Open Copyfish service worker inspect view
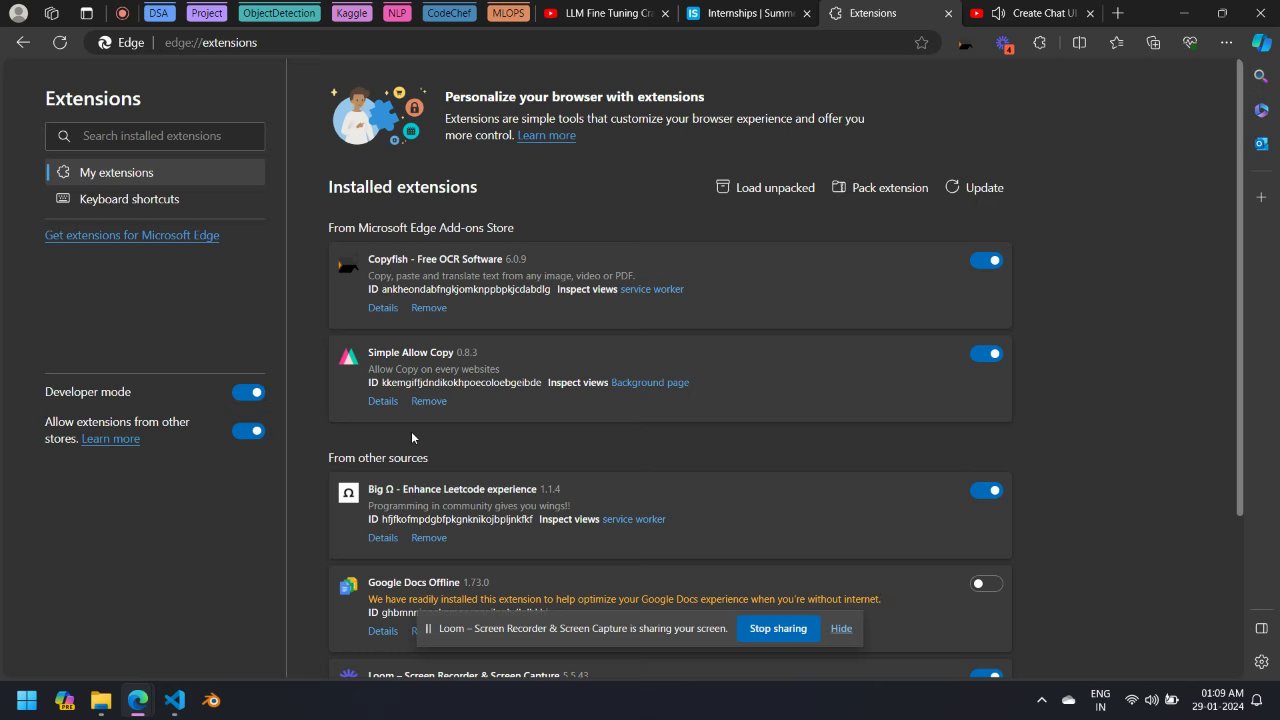Screen dimensions: 1280x720 coord(652,289)
